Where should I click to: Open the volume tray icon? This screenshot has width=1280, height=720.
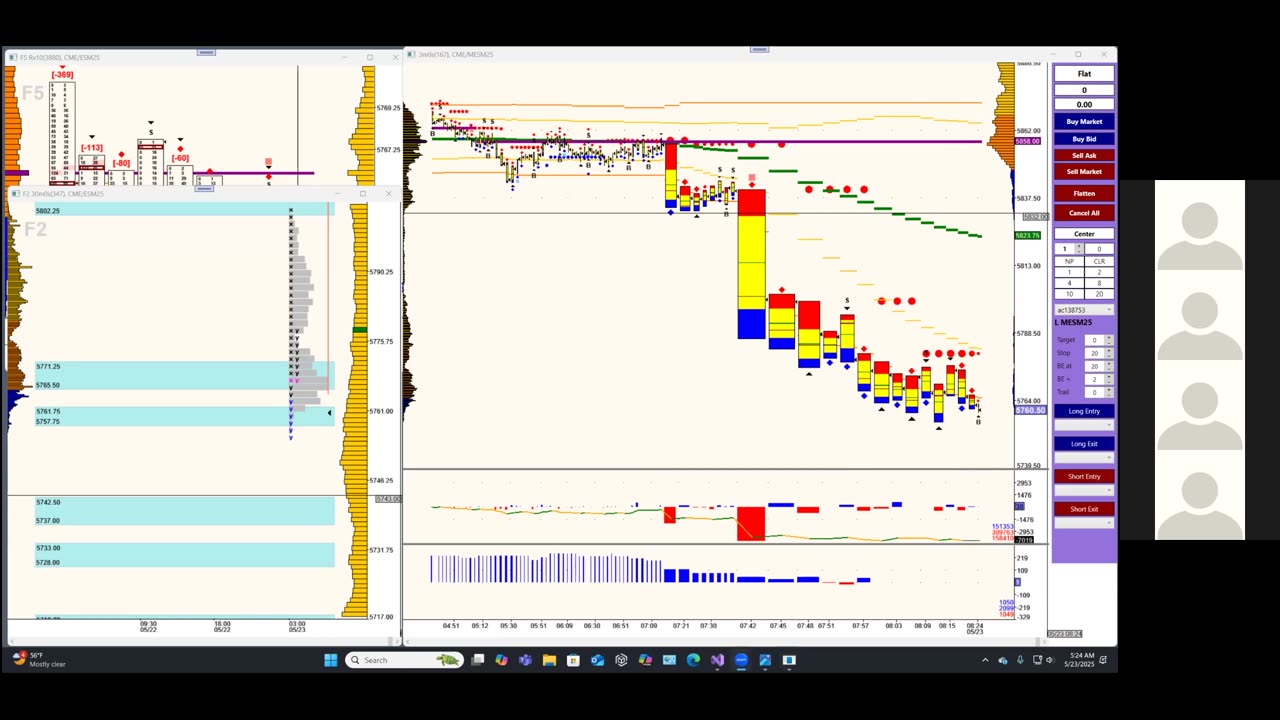pyautogui.click(x=1050, y=660)
